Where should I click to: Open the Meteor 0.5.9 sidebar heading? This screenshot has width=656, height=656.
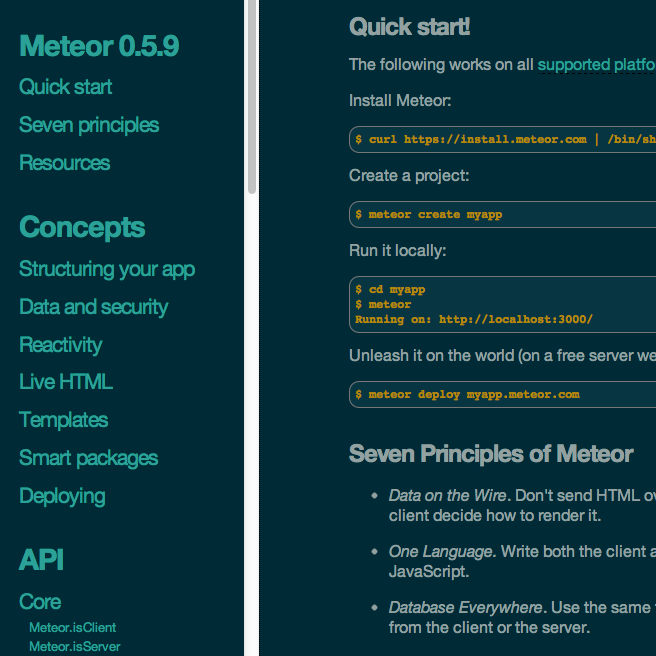pyautogui.click(x=99, y=46)
